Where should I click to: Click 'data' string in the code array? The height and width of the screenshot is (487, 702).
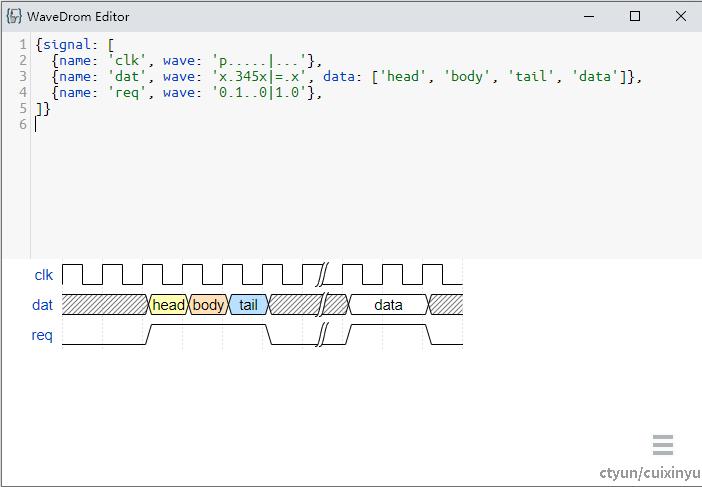click(595, 77)
